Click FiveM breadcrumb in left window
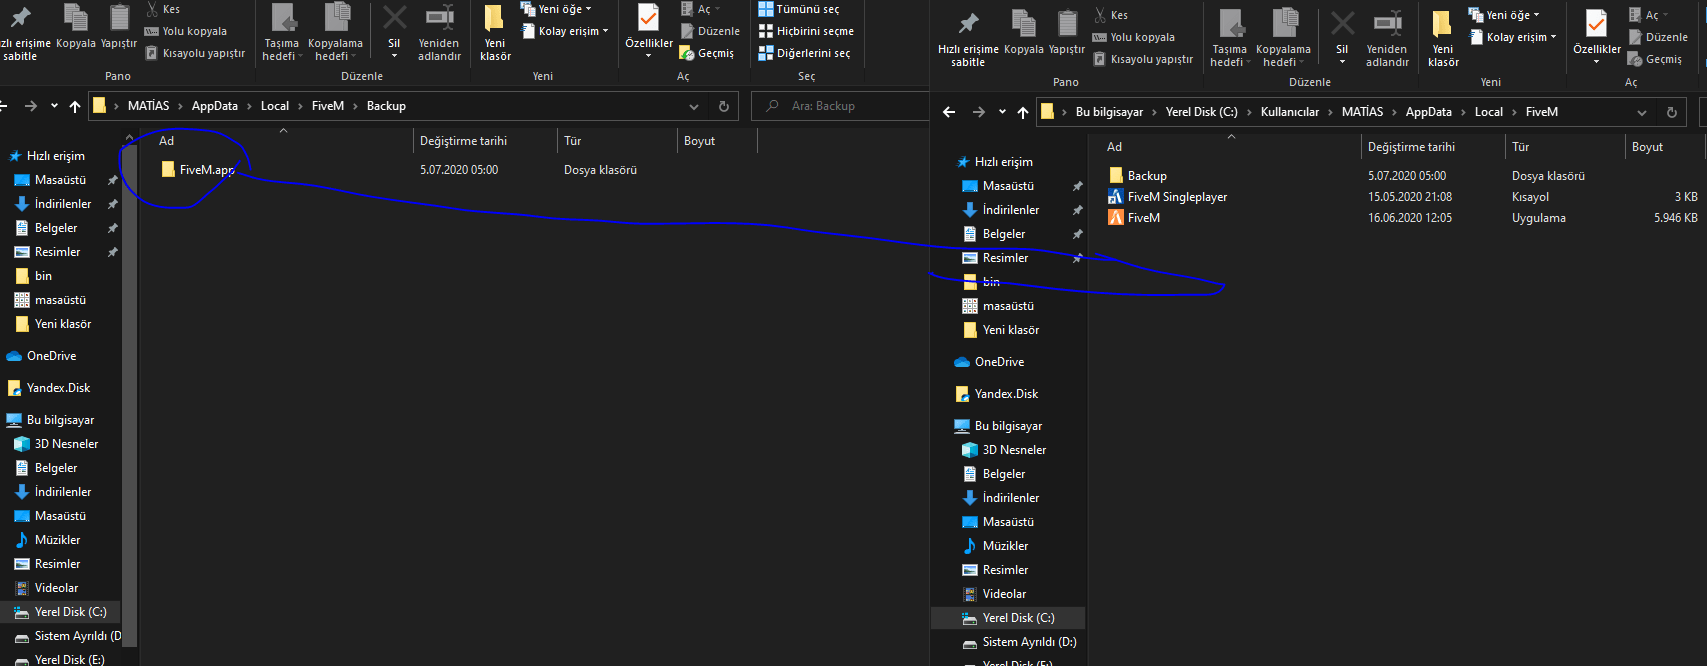This screenshot has height=666, width=1707. (x=328, y=106)
